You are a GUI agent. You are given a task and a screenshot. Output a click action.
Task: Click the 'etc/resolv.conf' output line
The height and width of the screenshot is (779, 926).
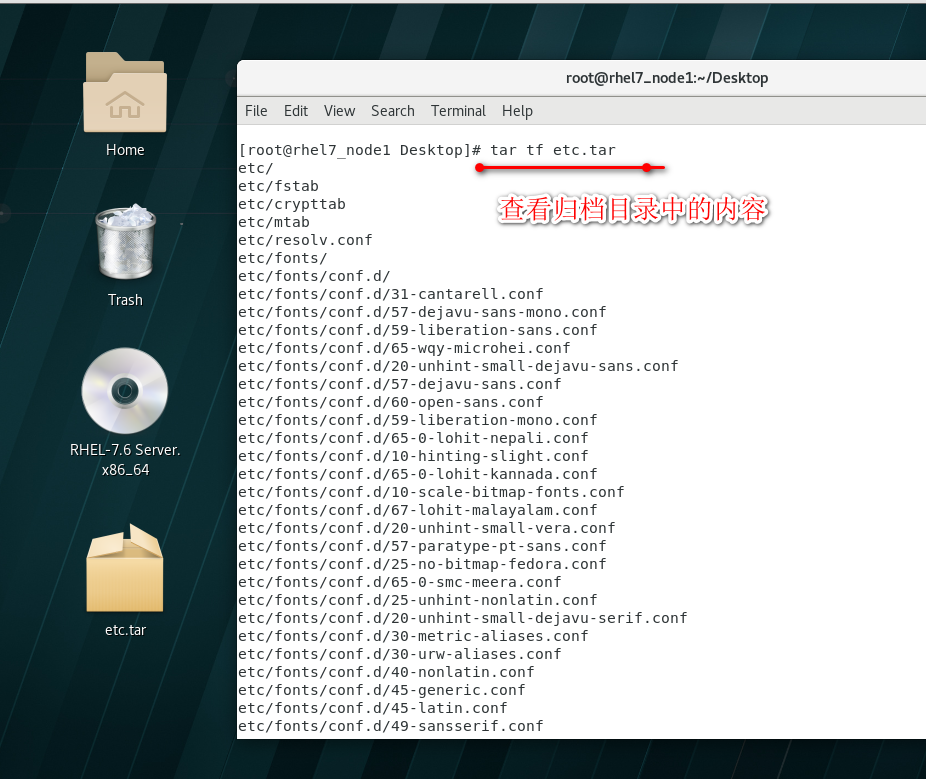[x=305, y=240]
